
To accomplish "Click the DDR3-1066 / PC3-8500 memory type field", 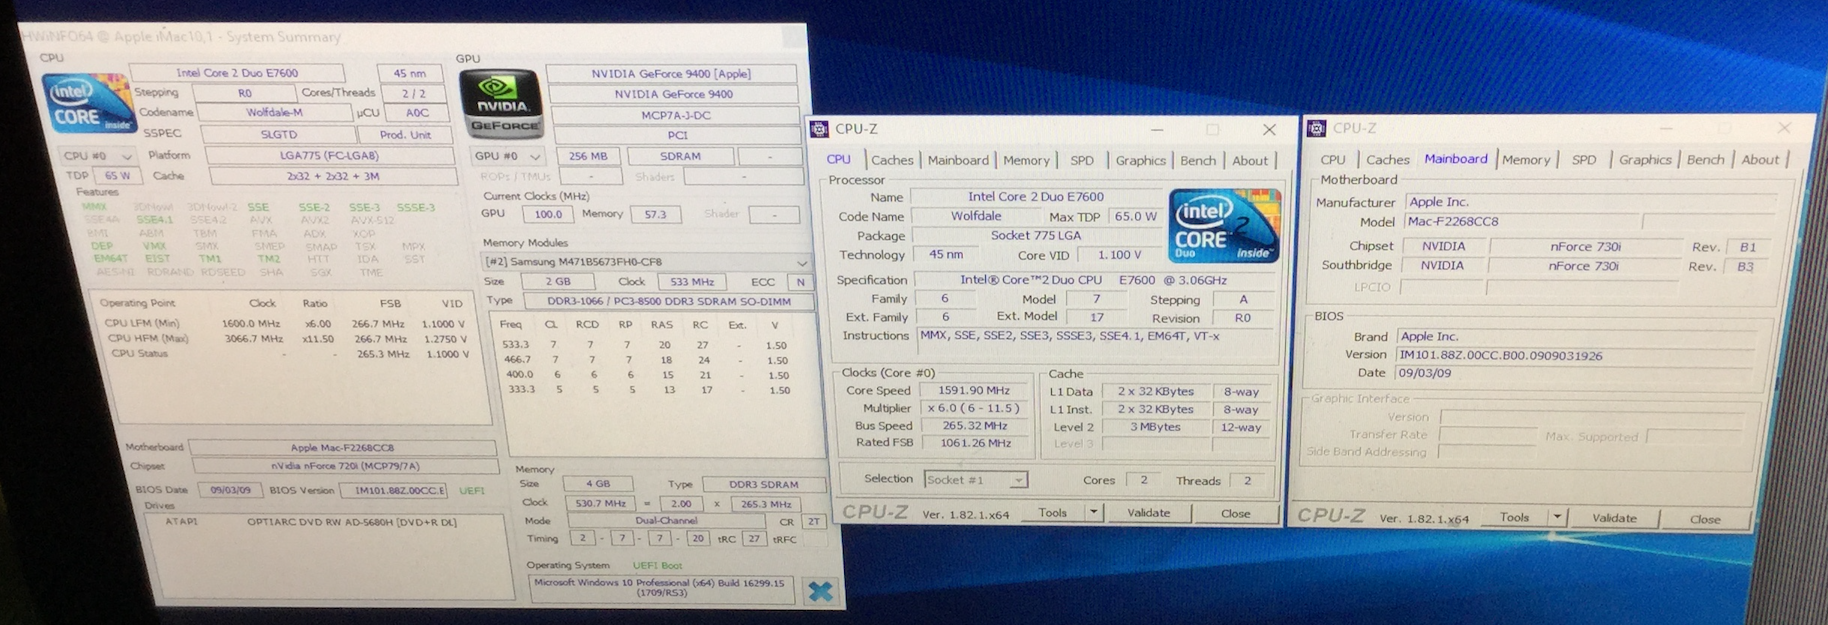I will [x=668, y=301].
